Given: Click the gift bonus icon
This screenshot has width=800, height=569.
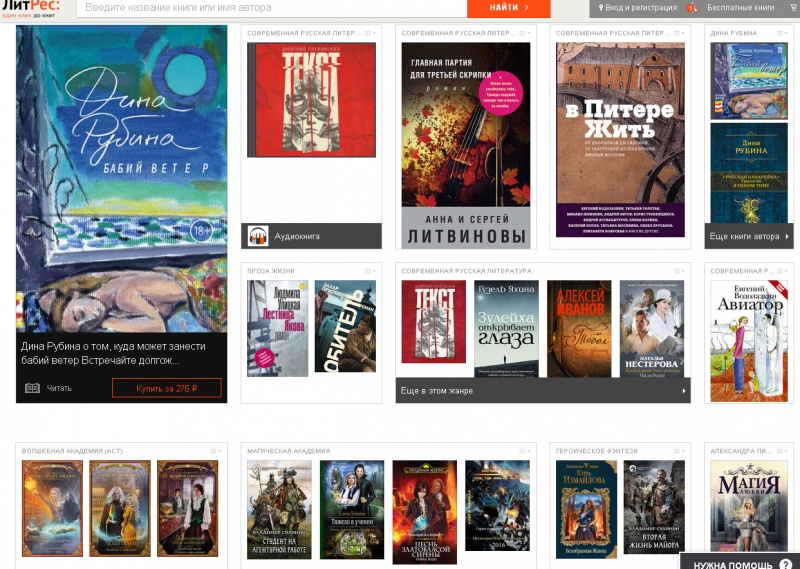Looking at the screenshot, I should [x=692, y=8].
